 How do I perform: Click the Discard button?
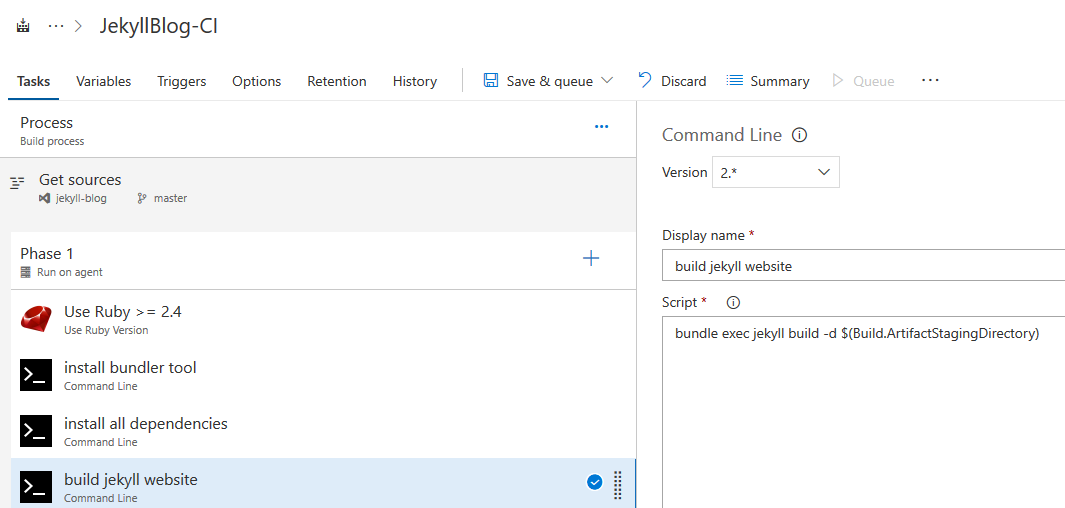click(x=672, y=81)
